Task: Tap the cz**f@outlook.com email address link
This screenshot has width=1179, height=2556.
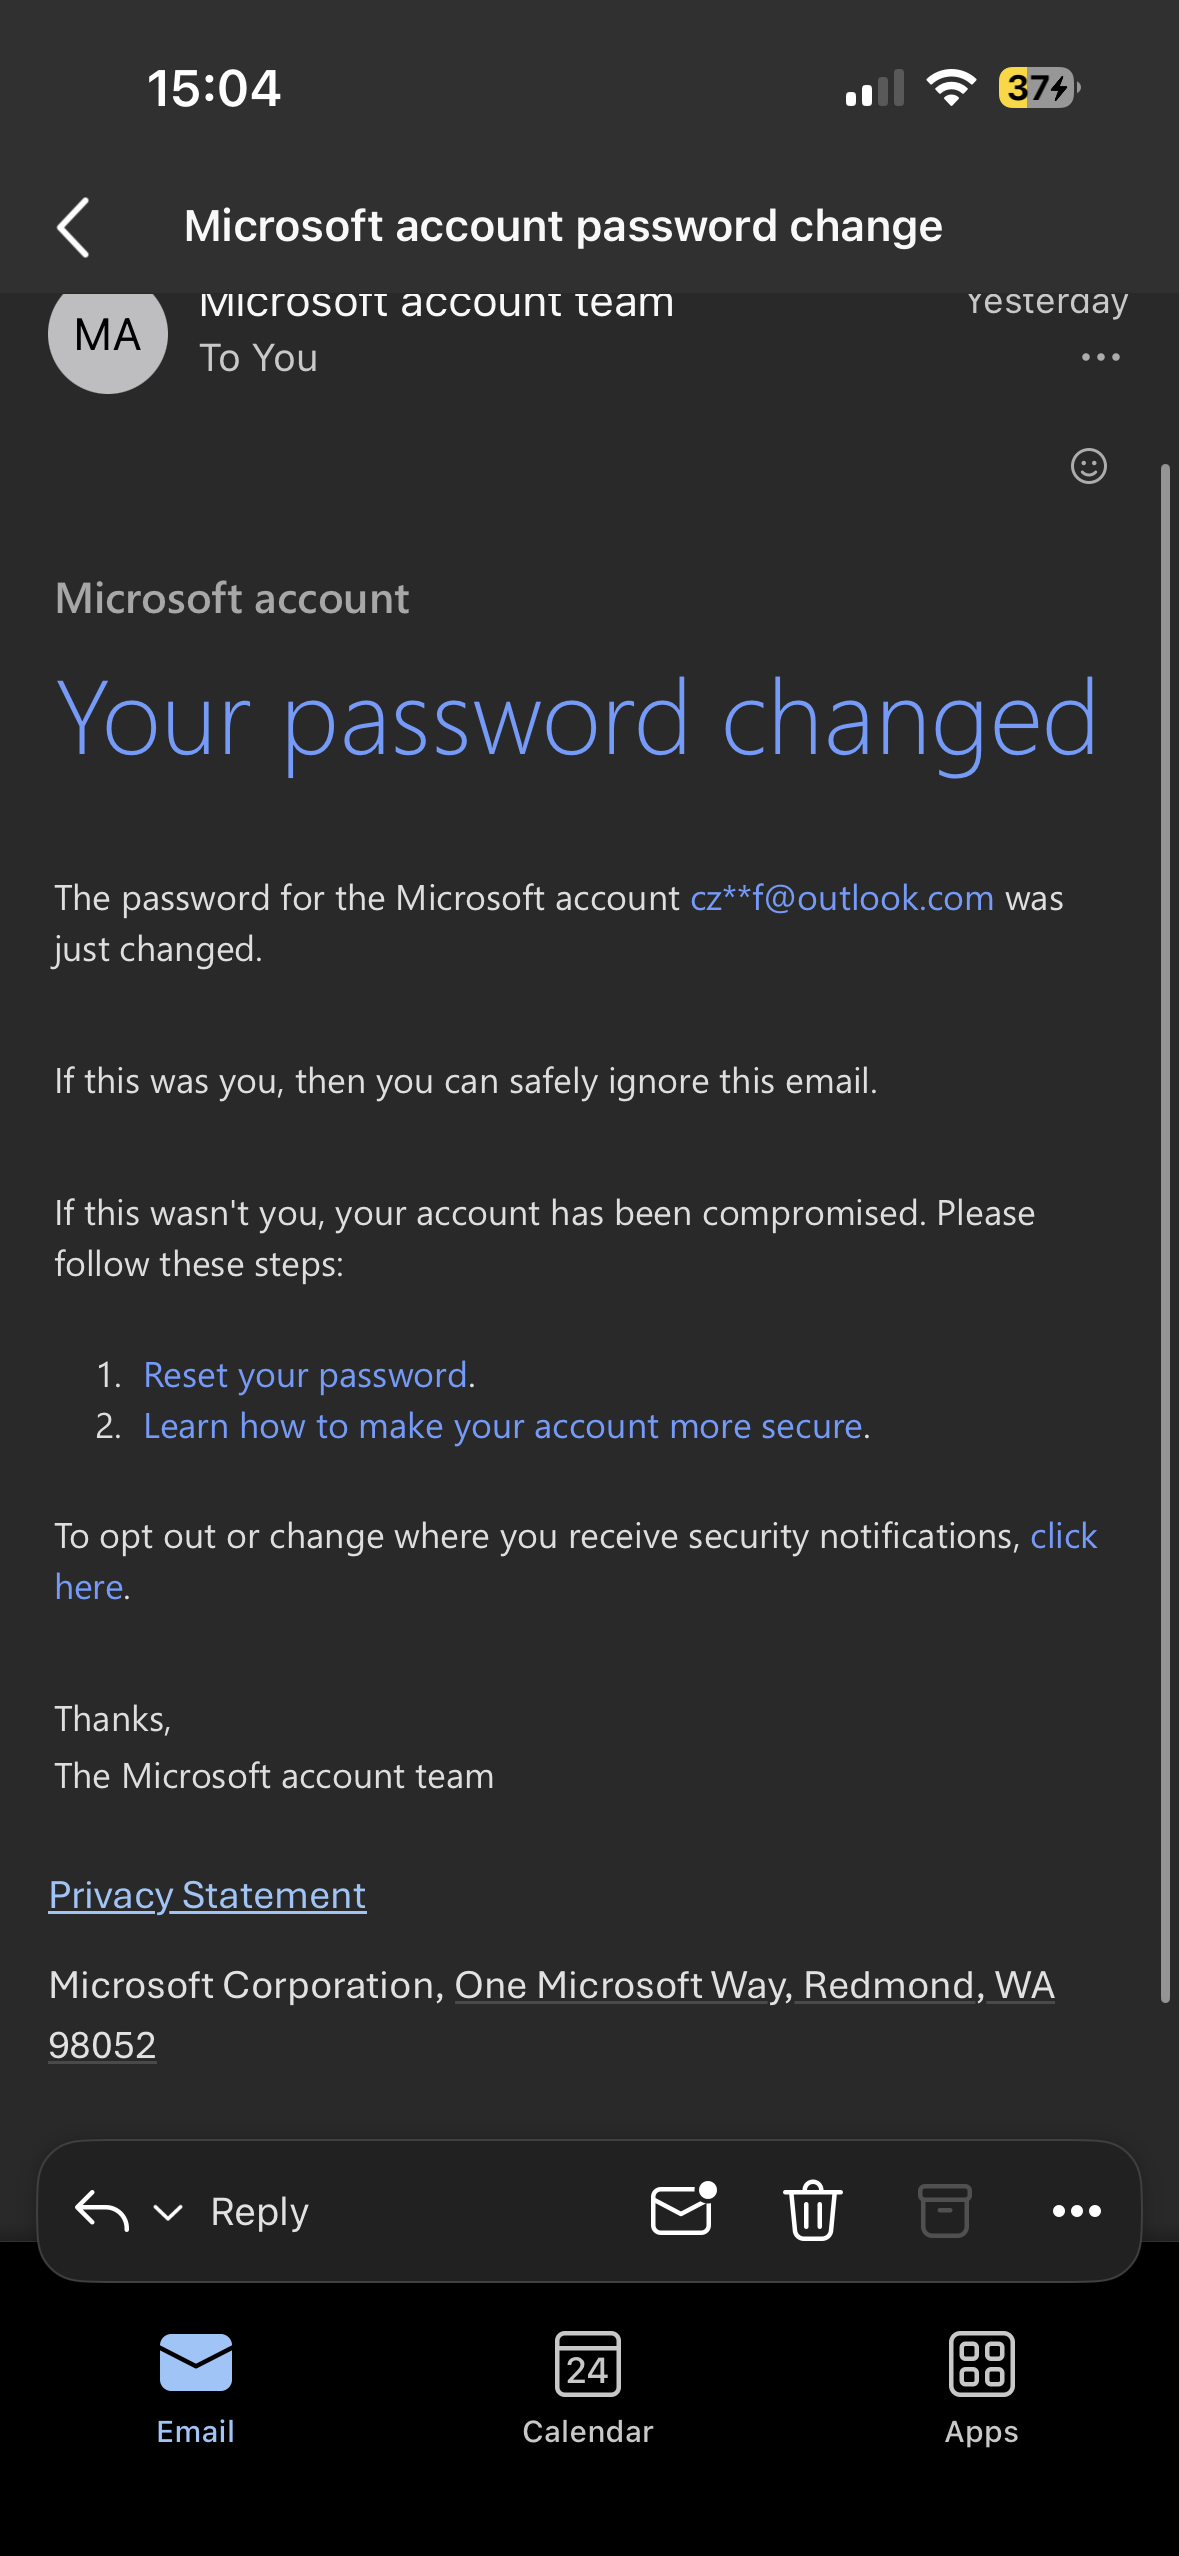Action: point(842,898)
